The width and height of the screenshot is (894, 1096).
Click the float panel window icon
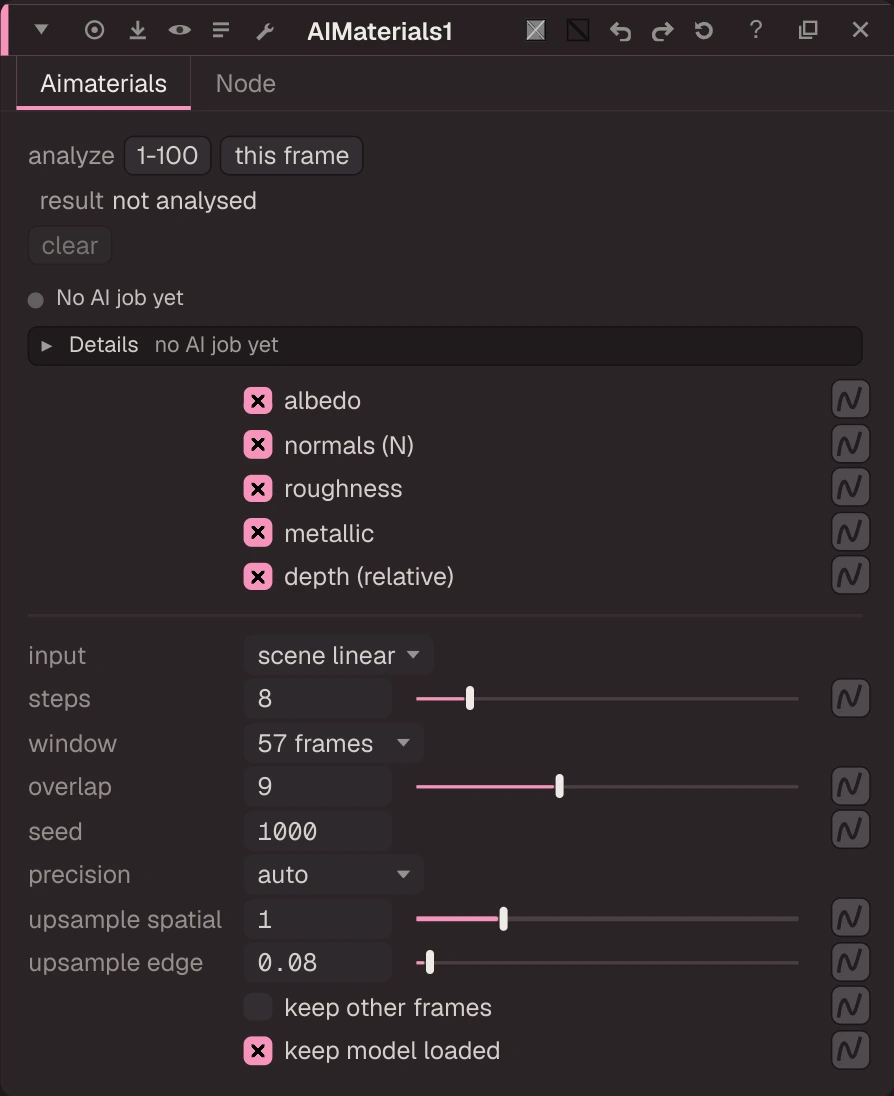pos(808,29)
